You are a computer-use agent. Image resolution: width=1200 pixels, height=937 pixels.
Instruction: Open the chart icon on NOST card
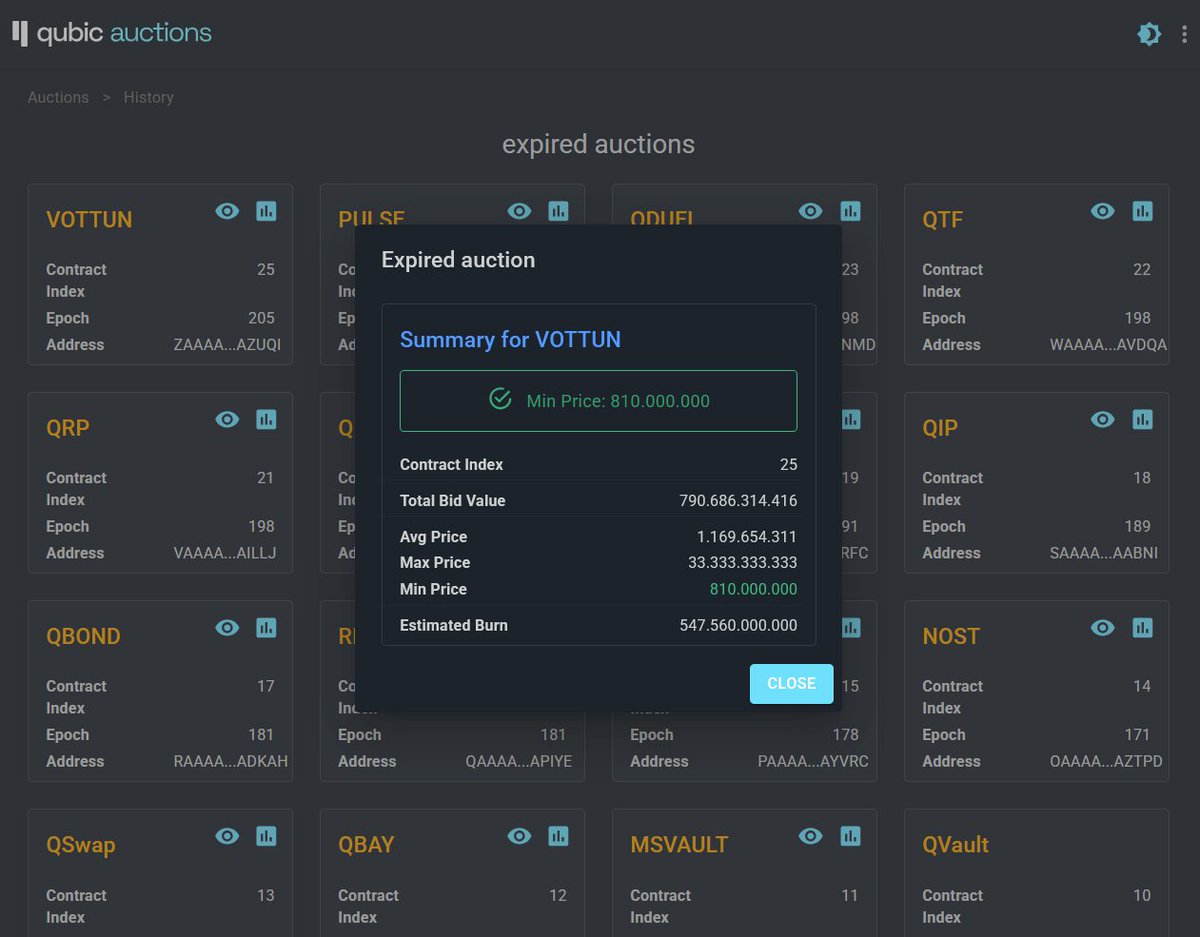click(x=1142, y=628)
